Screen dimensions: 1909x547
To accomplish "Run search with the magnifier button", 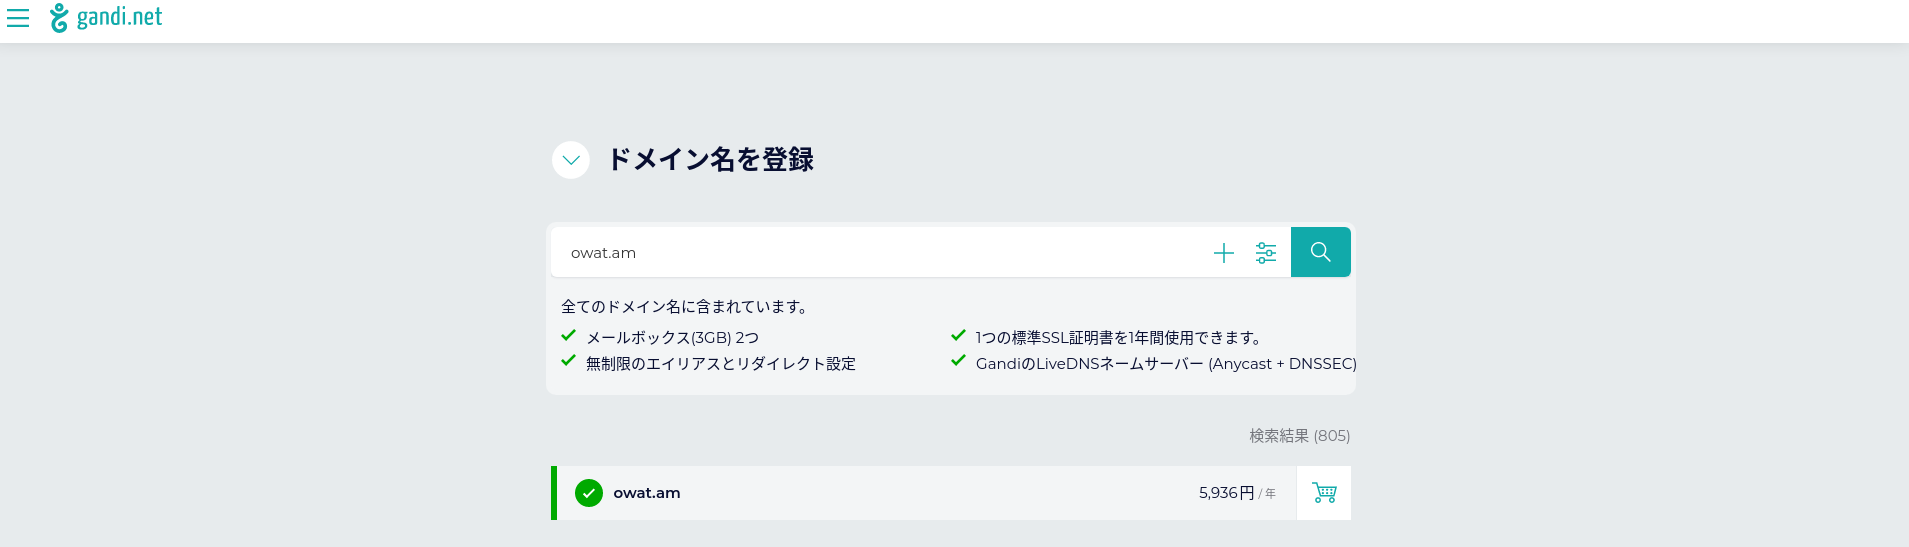I will (1321, 252).
